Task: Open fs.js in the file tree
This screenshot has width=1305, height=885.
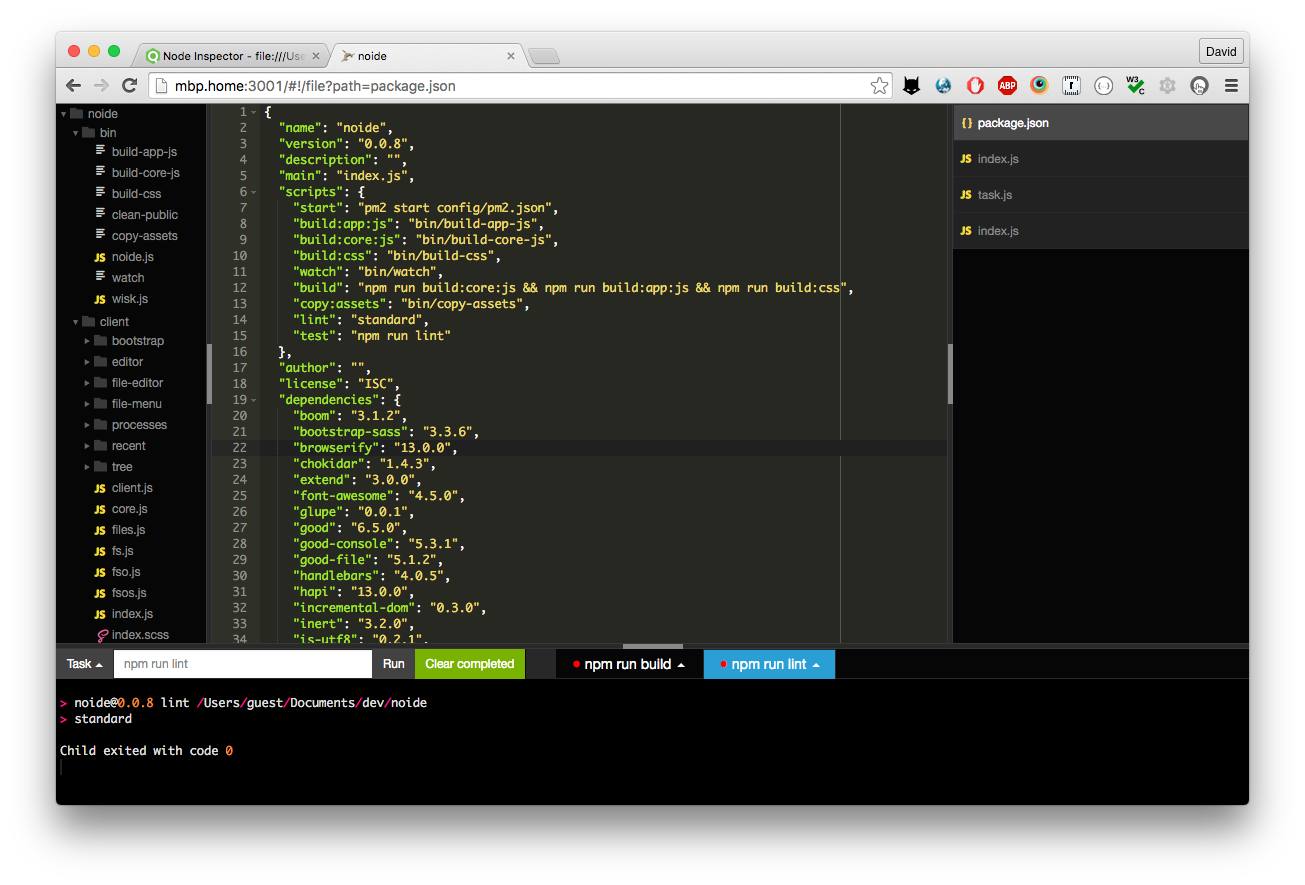Action: point(122,551)
